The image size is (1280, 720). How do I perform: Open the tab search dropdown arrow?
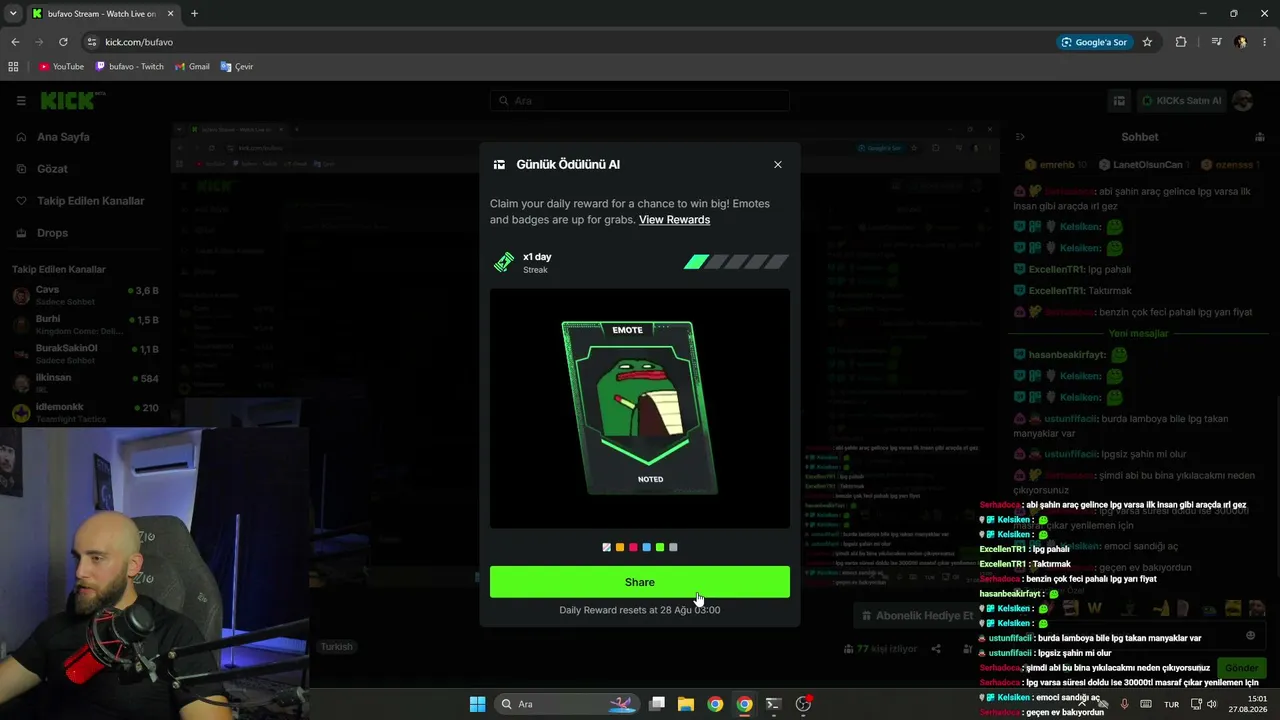pos(13,14)
